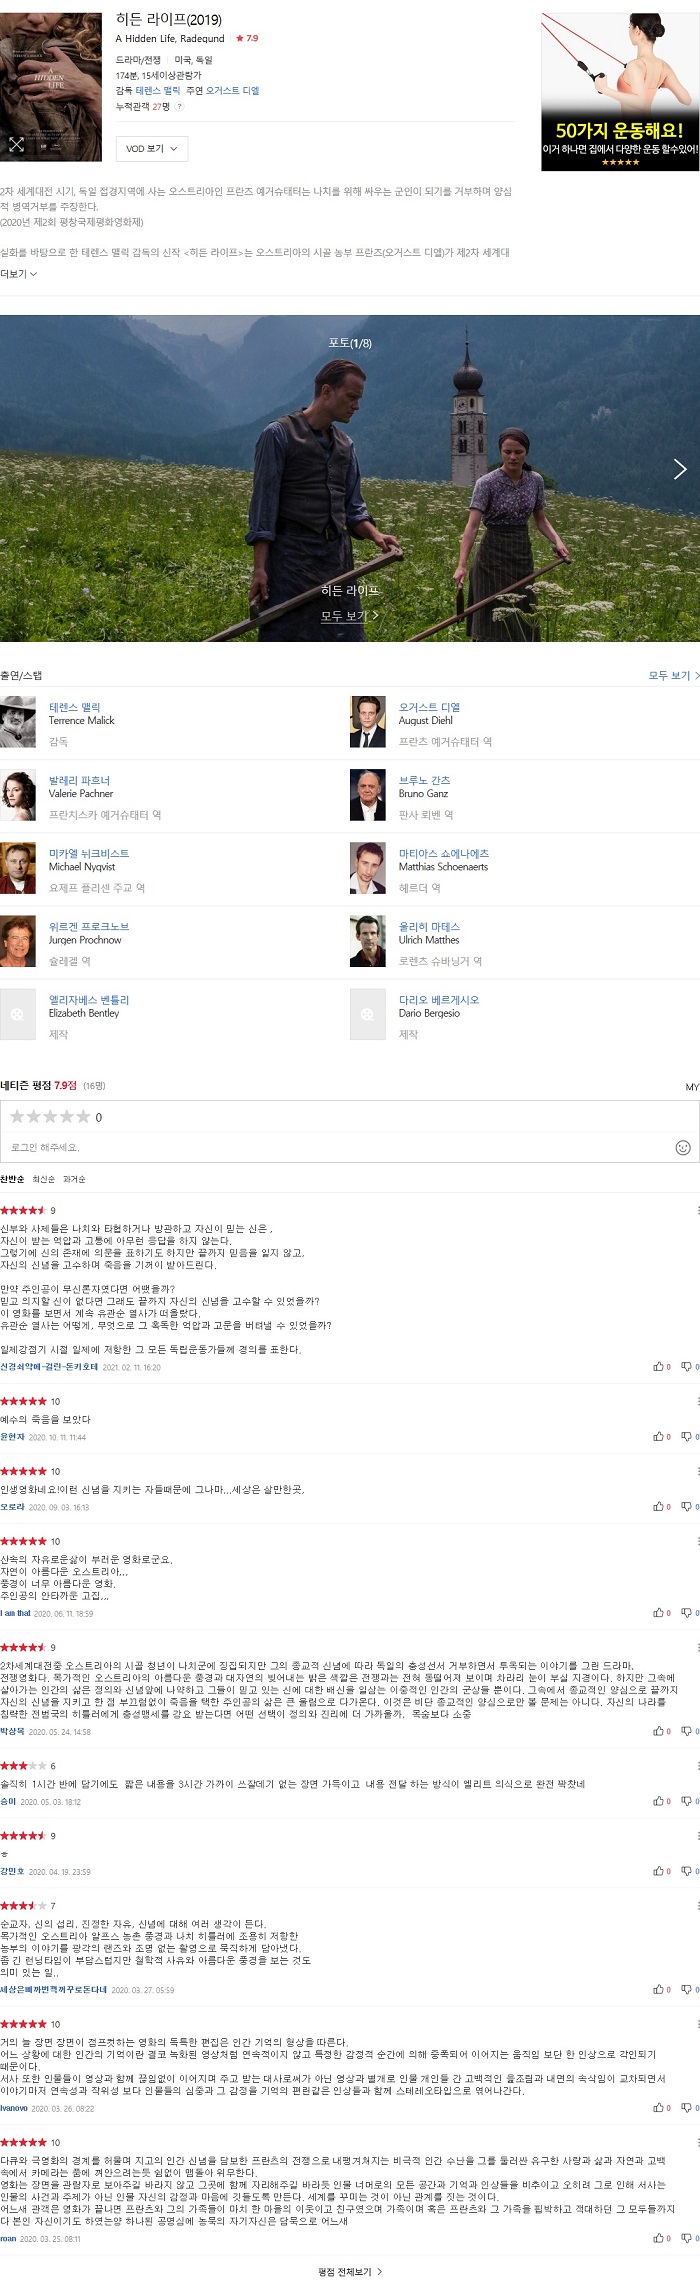Dislike 강민호's review
Image resolution: width=700 pixels, height=2289 pixels.
(689, 1870)
